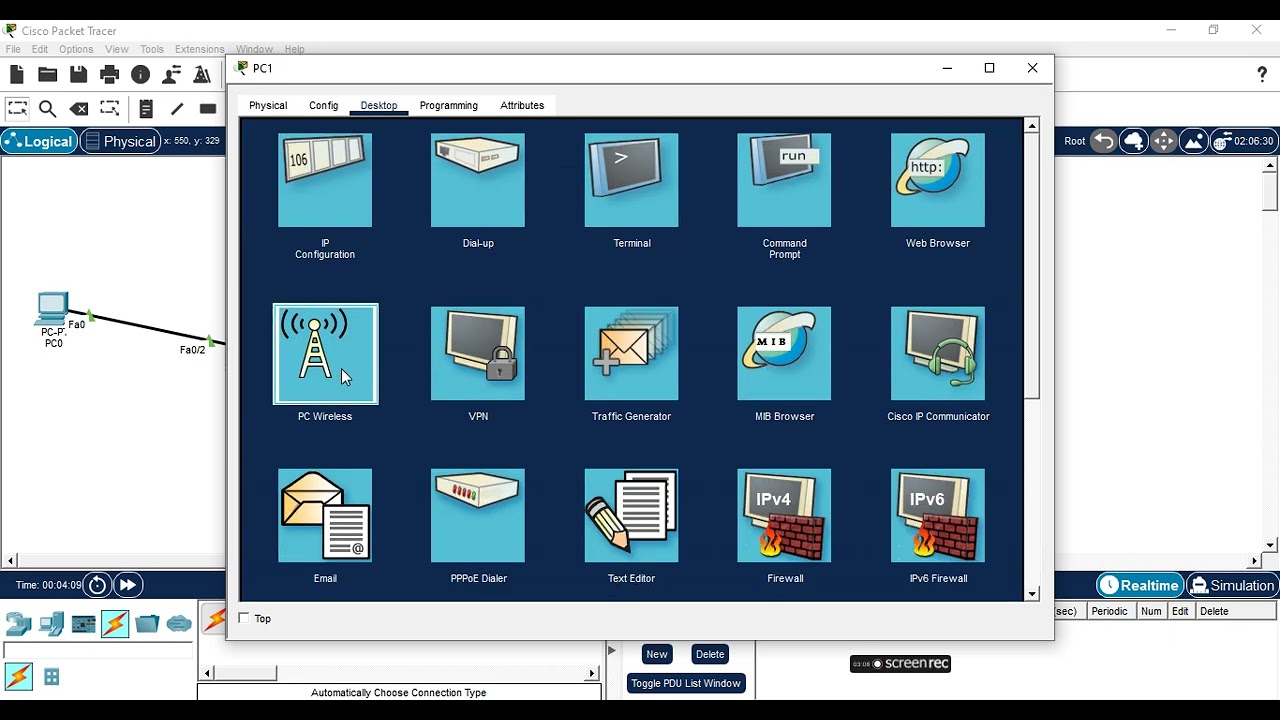Activate the Select tool

[17, 109]
